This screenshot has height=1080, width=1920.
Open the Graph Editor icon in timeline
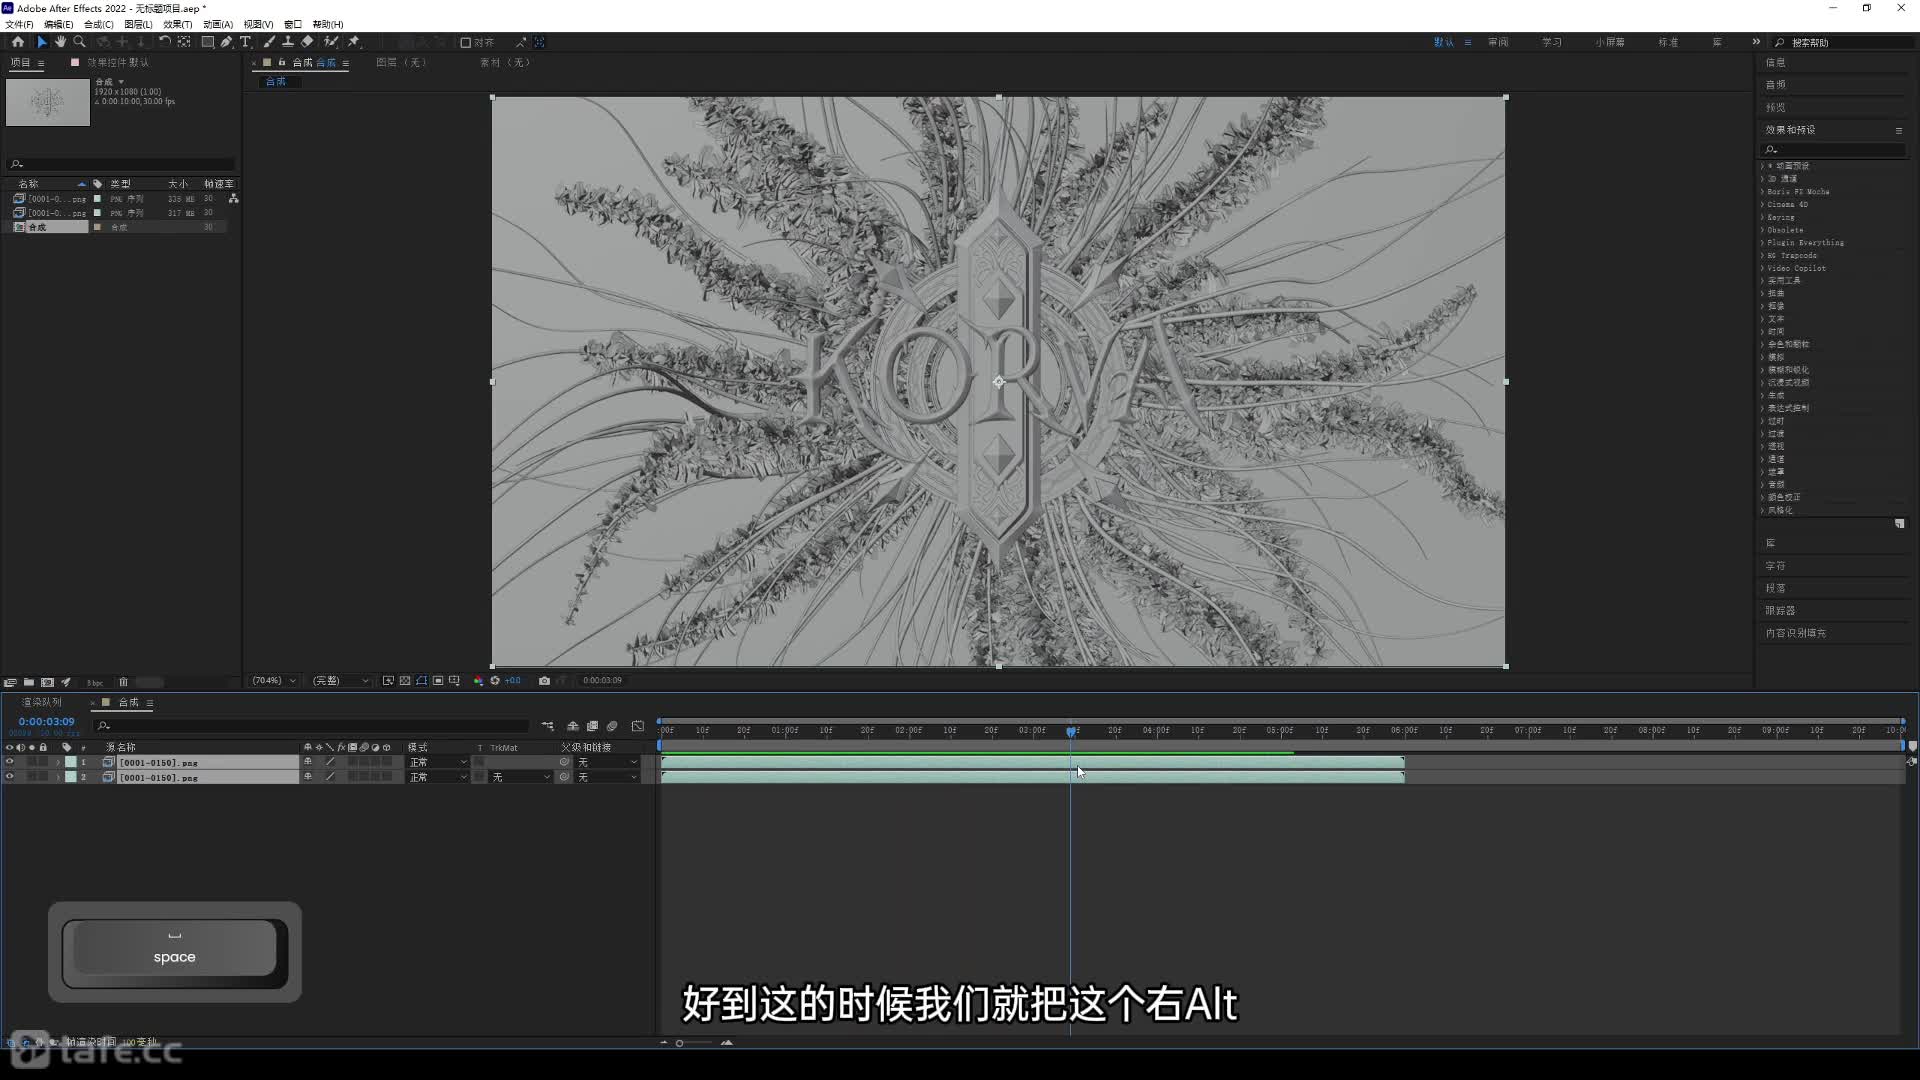[x=638, y=726]
